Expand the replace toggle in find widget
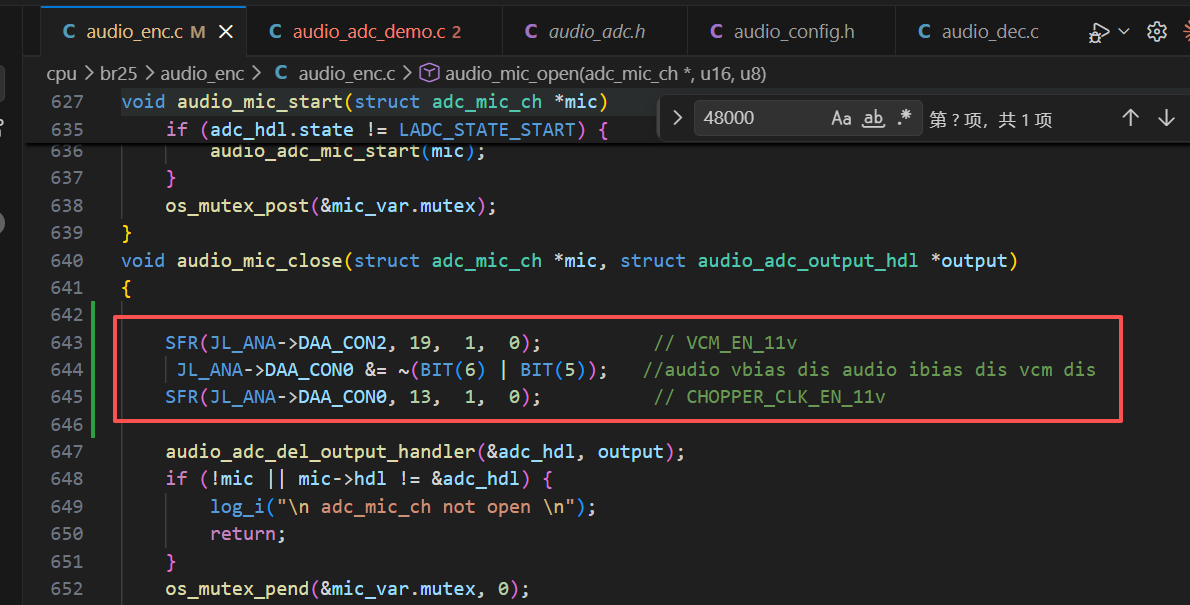This screenshot has width=1190, height=605. [x=677, y=118]
